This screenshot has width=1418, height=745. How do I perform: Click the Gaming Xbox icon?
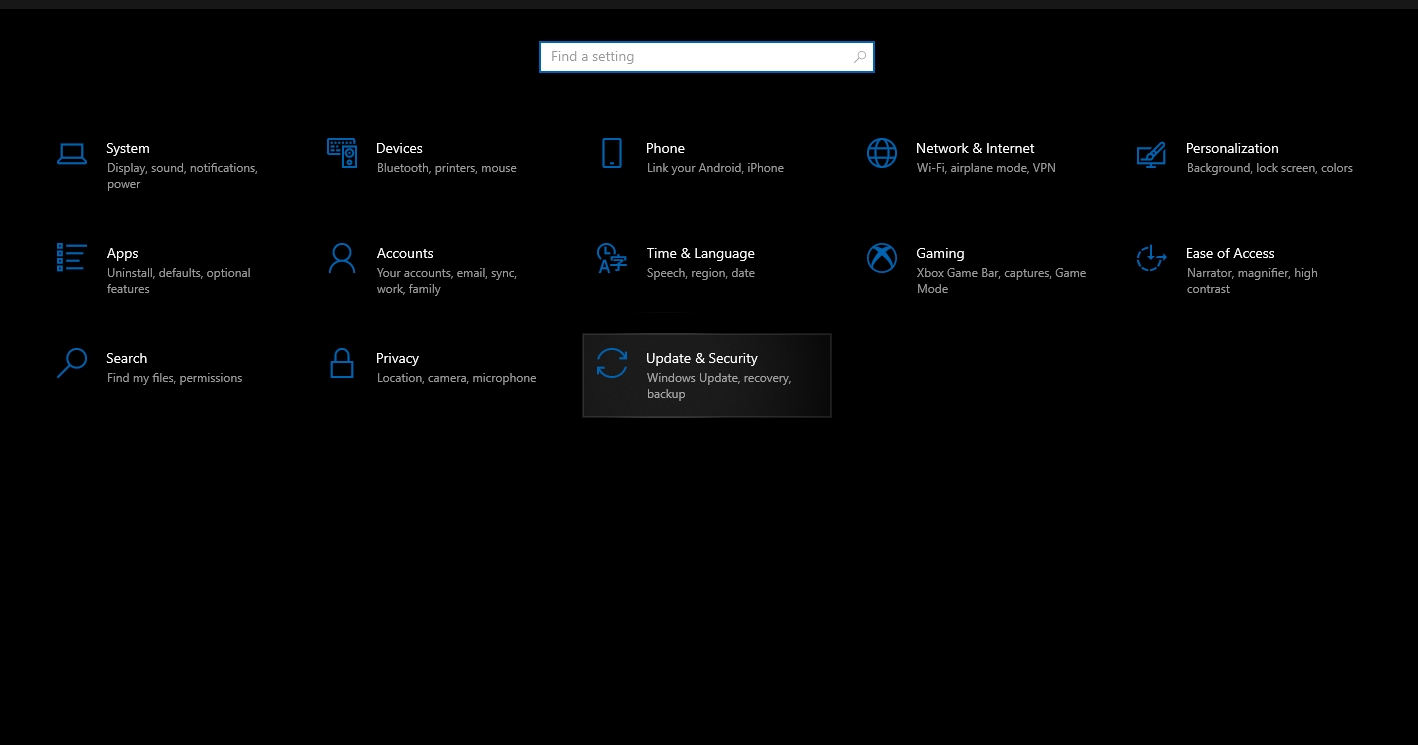[x=882, y=258]
